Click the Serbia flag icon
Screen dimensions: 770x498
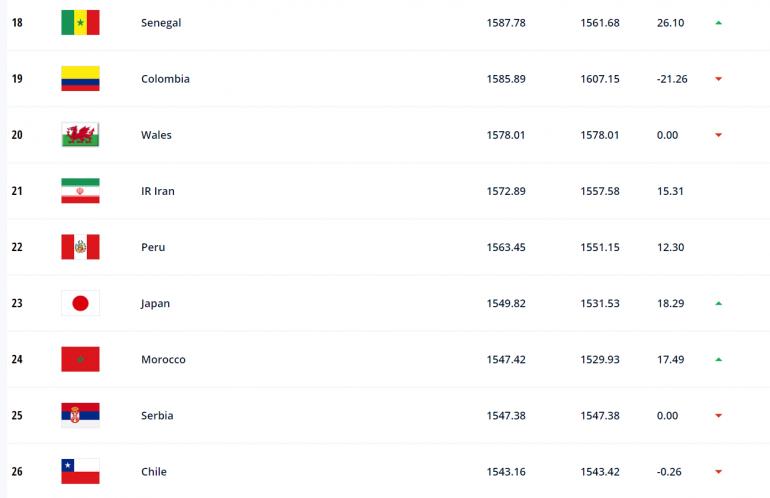(80, 415)
